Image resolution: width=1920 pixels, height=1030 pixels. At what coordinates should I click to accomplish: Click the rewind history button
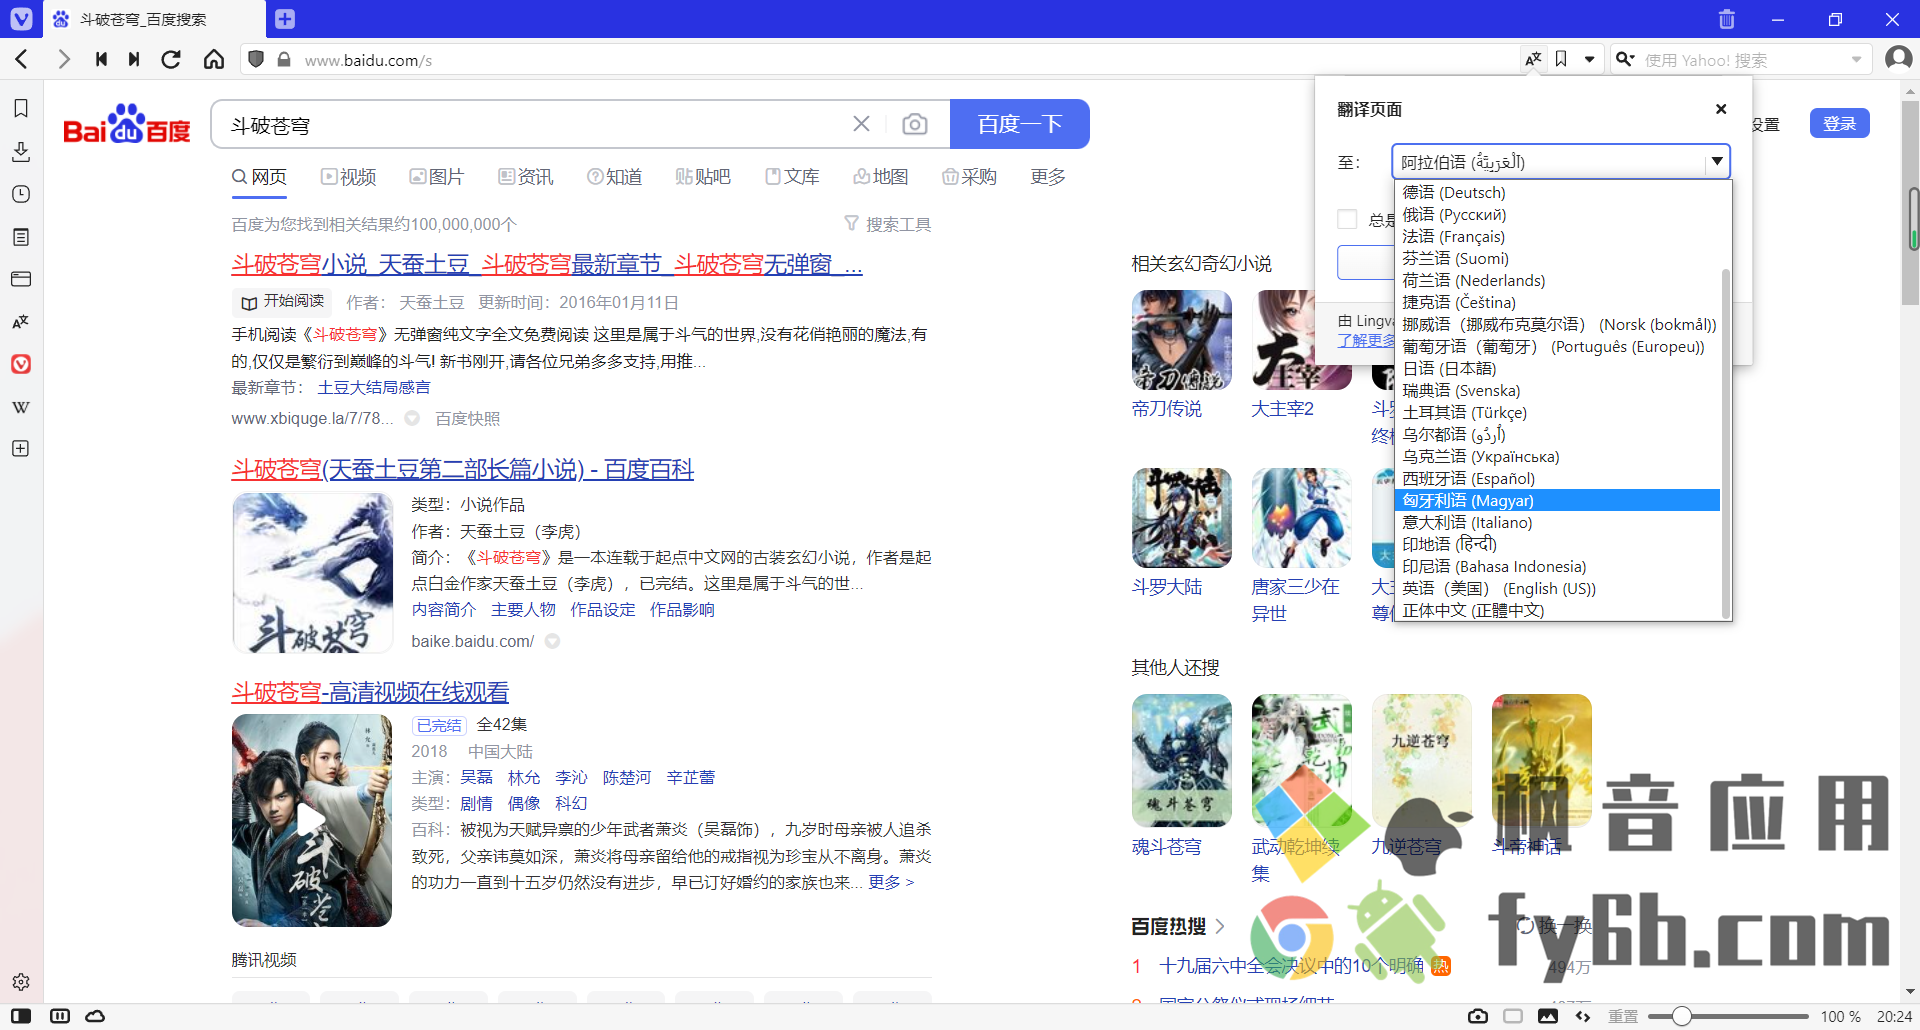pyautogui.click(x=101, y=60)
